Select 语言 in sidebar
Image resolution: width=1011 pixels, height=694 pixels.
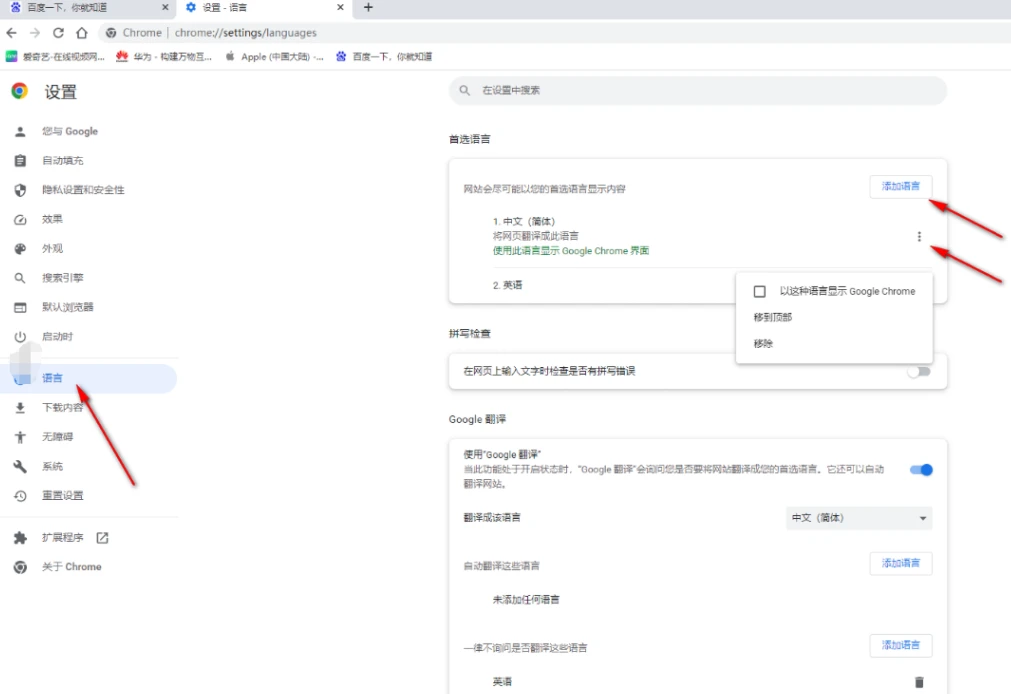coord(89,379)
